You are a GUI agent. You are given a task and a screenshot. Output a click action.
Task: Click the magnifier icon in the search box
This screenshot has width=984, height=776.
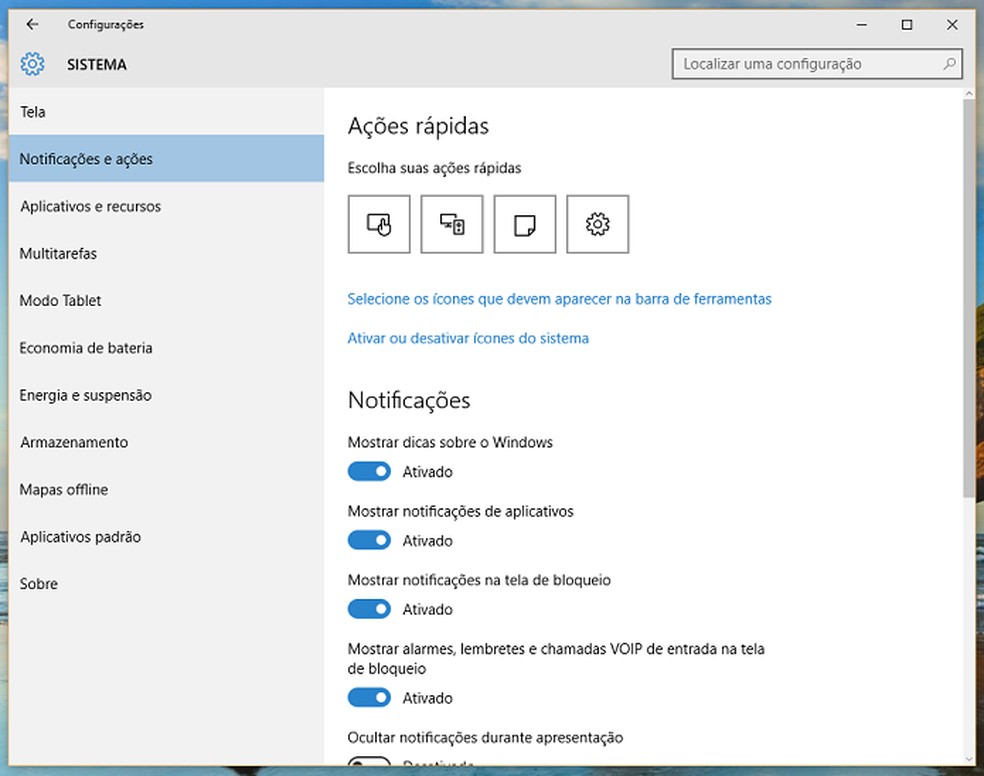pyautogui.click(x=948, y=63)
